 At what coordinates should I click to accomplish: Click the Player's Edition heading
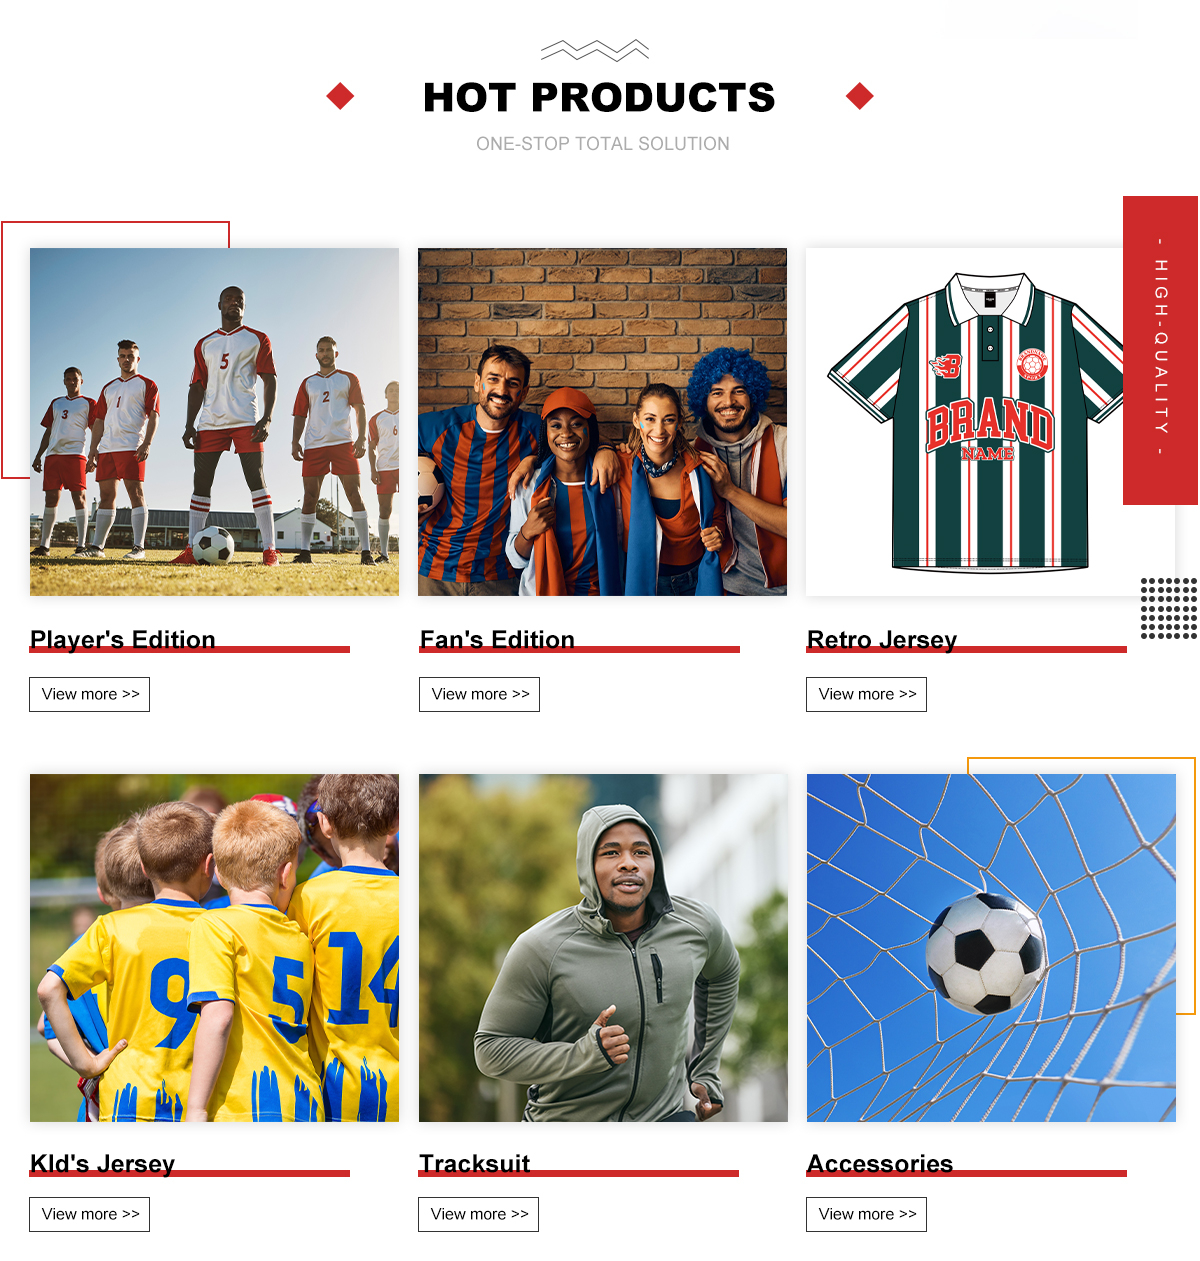coord(123,640)
